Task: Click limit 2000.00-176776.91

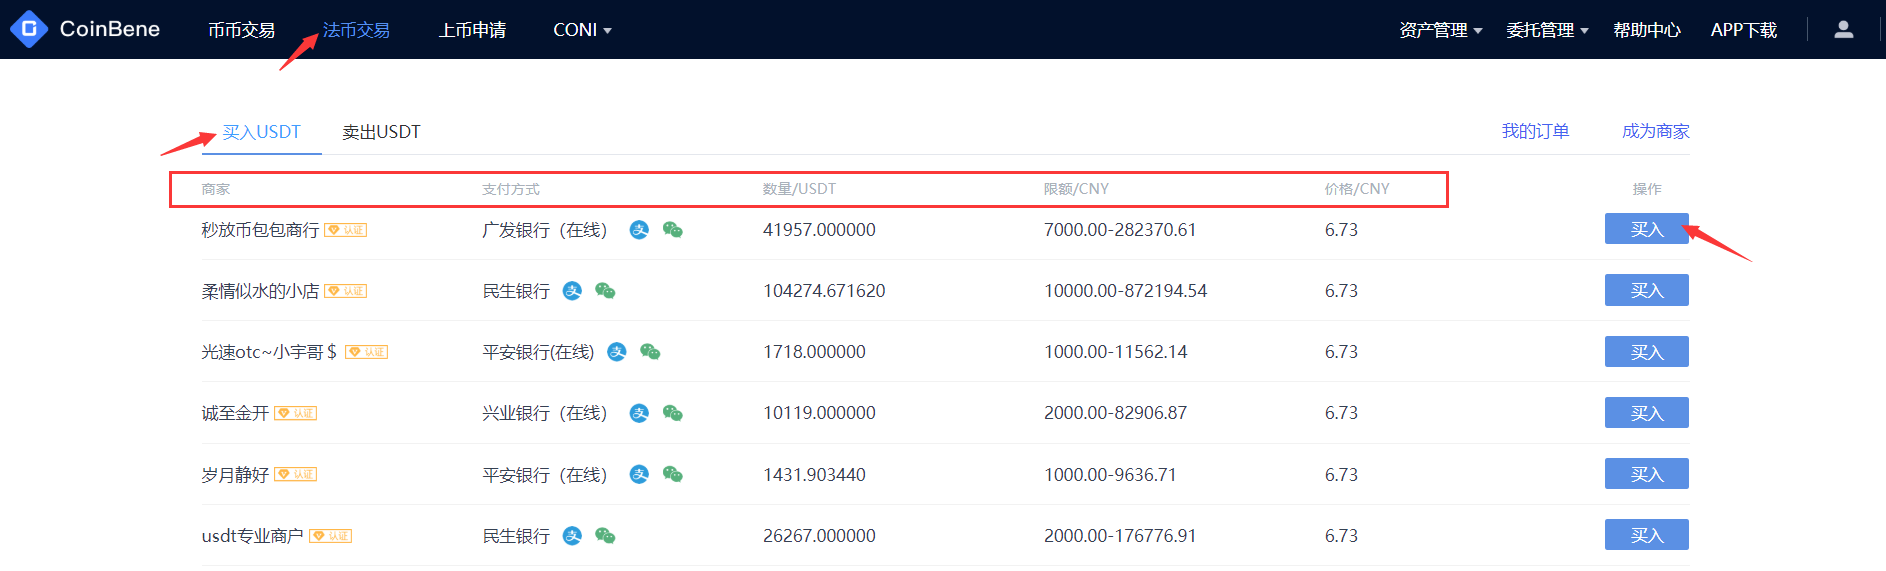Action: tap(1120, 536)
